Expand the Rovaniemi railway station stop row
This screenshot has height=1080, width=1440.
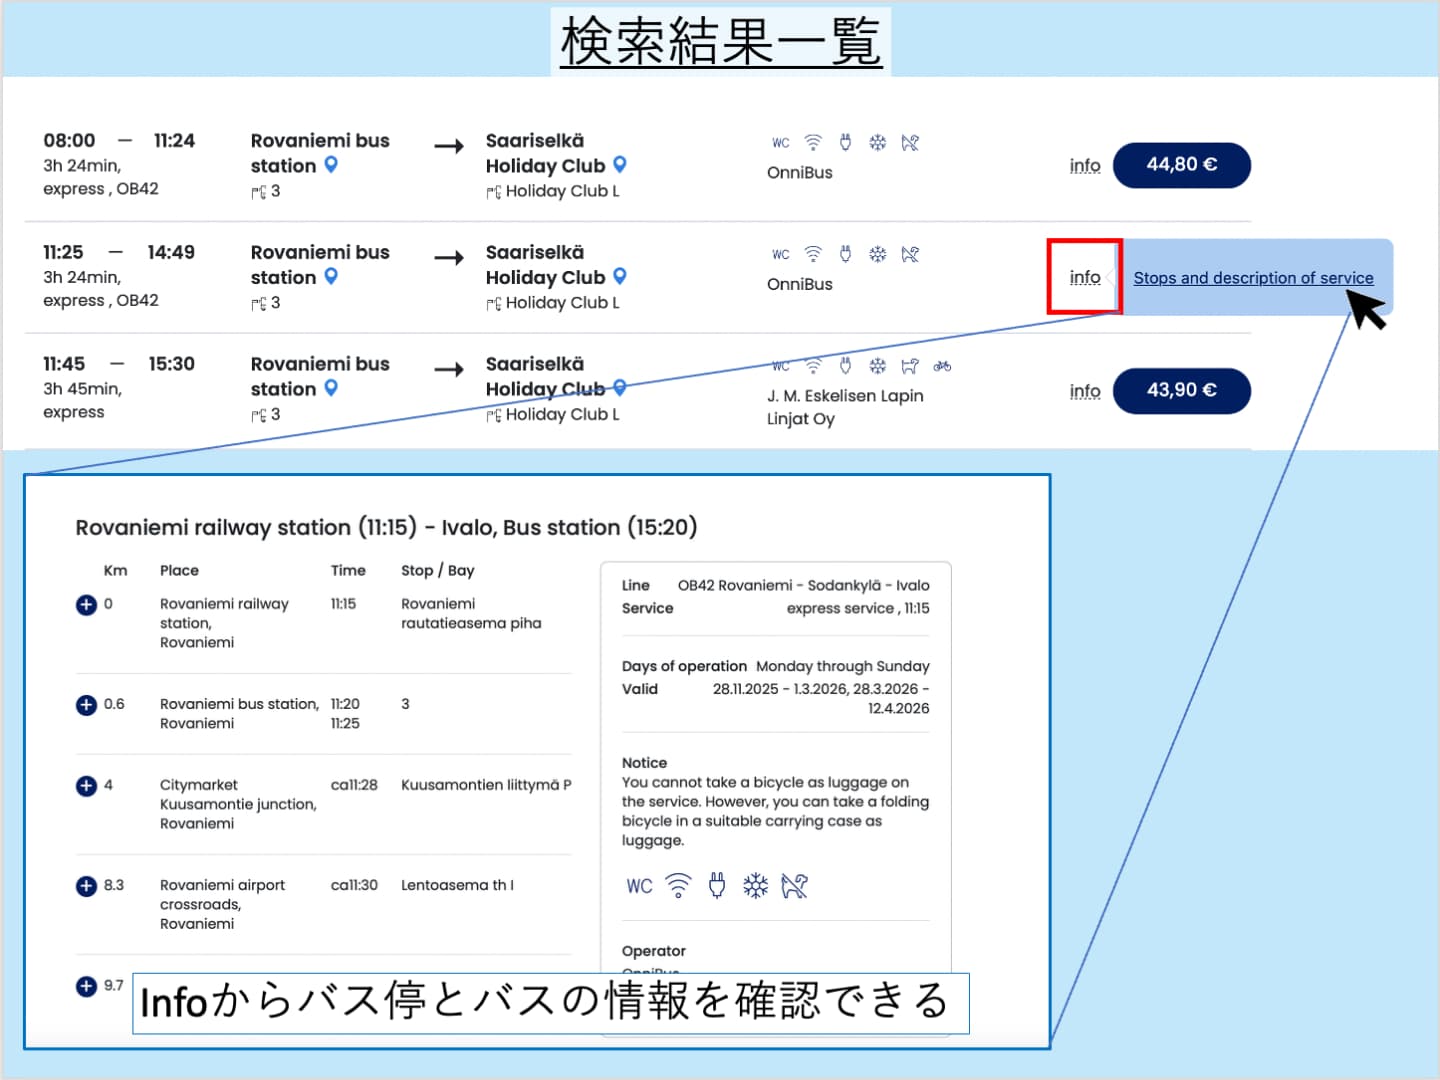point(86,605)
